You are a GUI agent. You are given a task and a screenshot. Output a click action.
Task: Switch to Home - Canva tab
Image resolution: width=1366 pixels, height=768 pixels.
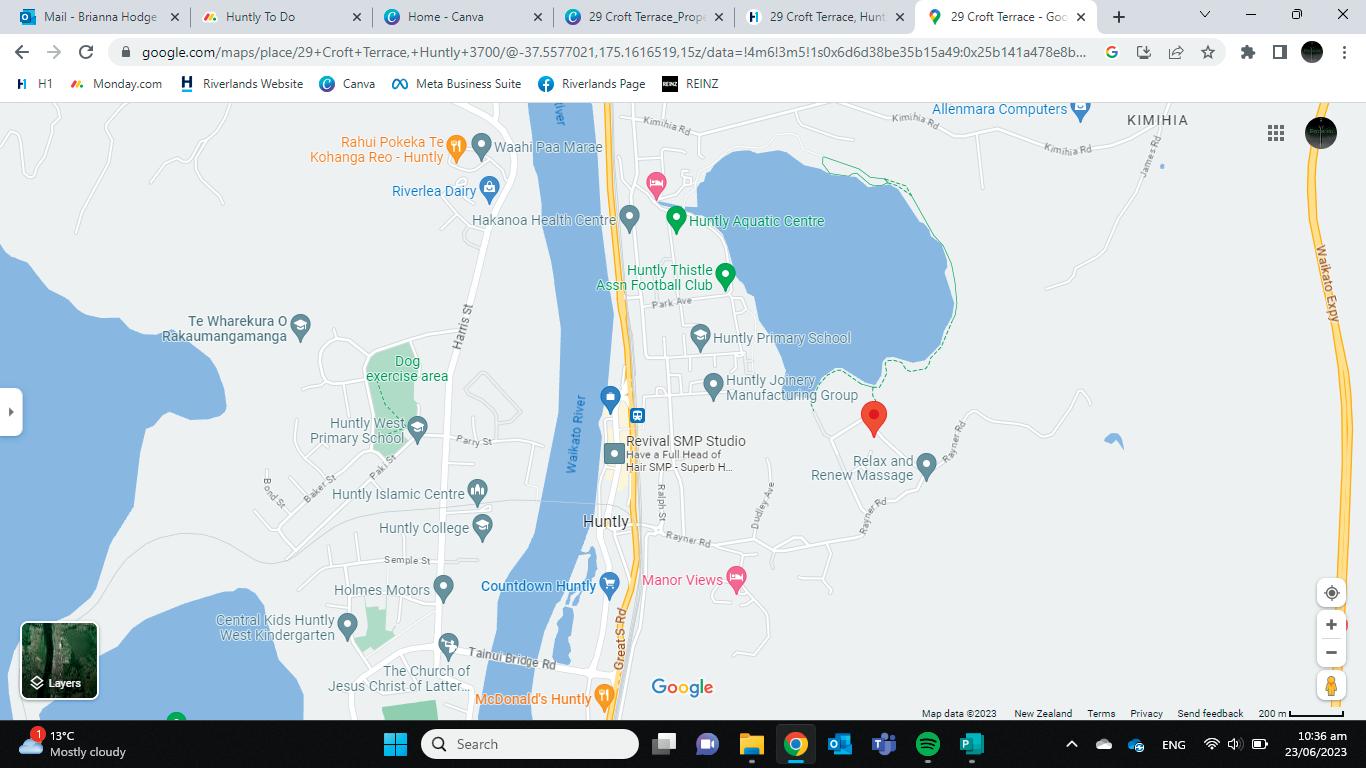pos(462,17)
